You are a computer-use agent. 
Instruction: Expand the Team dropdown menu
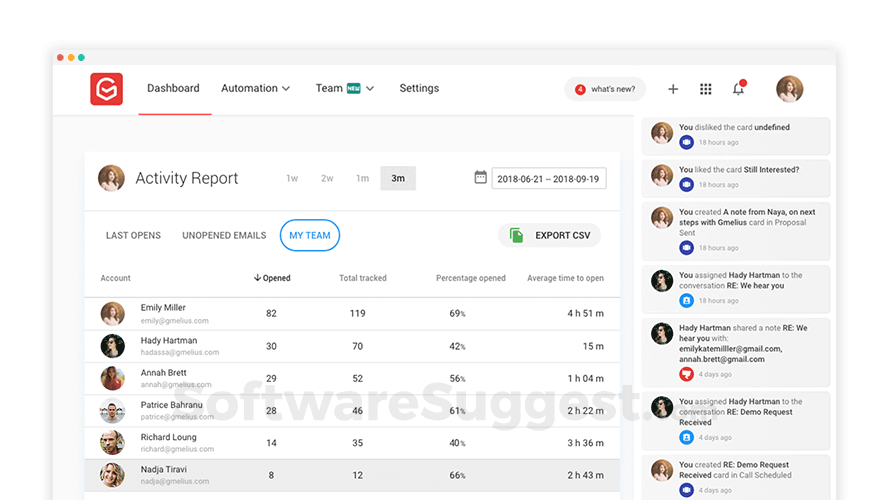point(345,88)
